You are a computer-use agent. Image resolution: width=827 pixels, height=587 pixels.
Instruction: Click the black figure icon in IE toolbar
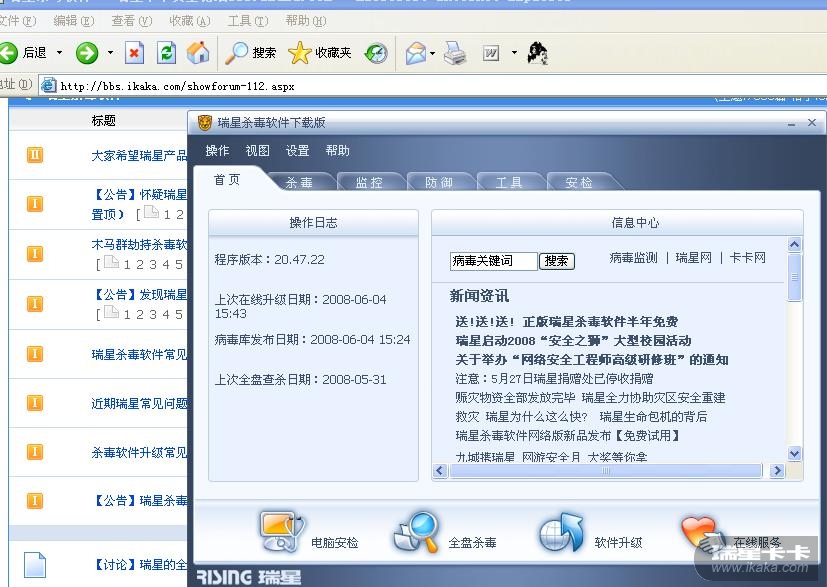click(x=537, y=53)
